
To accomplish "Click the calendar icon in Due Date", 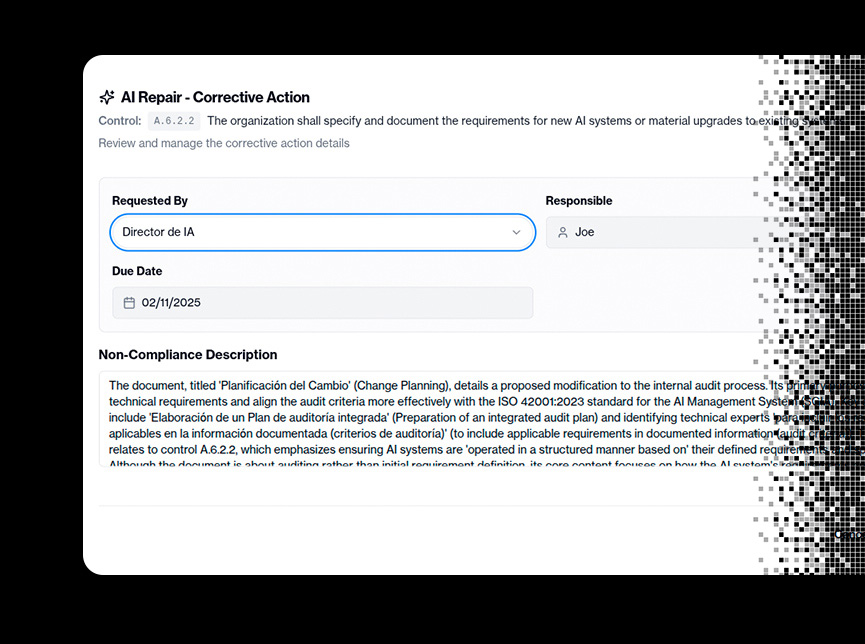I will pos(129,303).
